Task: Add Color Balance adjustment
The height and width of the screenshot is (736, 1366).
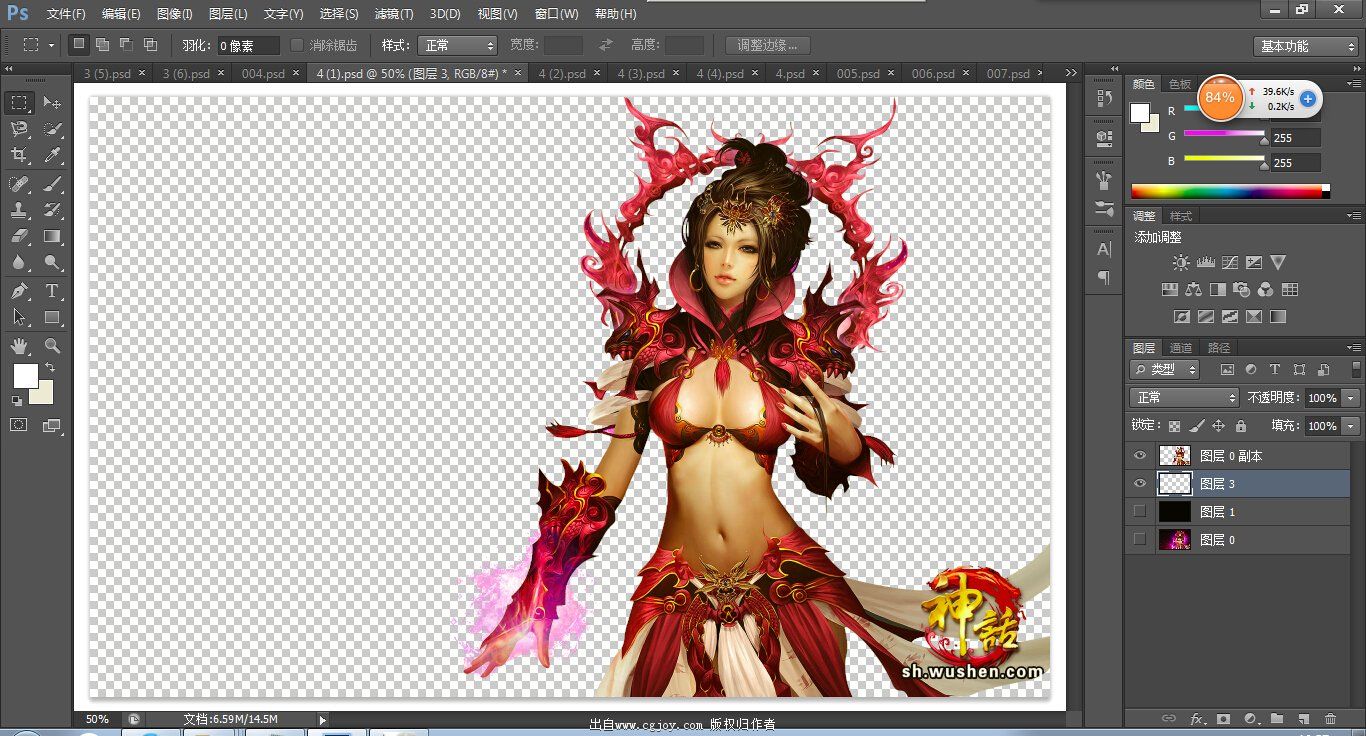Action: point(1193,290)
